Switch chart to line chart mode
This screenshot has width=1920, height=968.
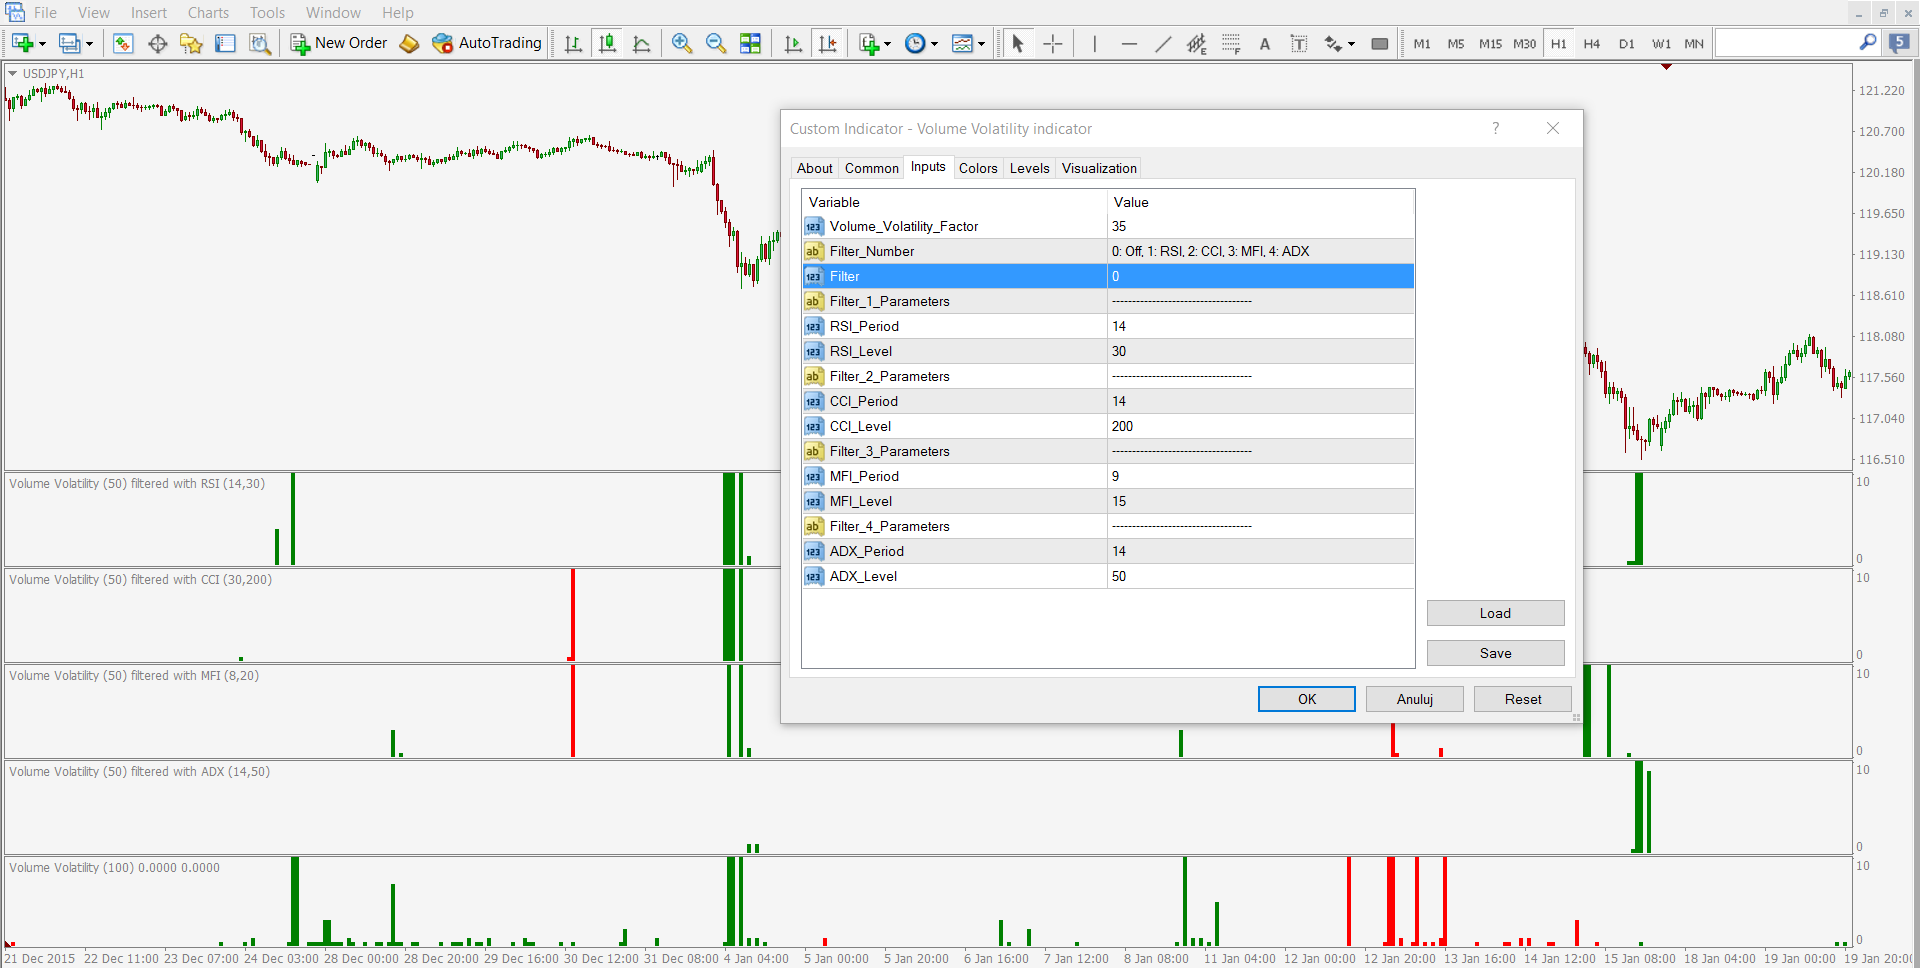(x=641, y=43)
